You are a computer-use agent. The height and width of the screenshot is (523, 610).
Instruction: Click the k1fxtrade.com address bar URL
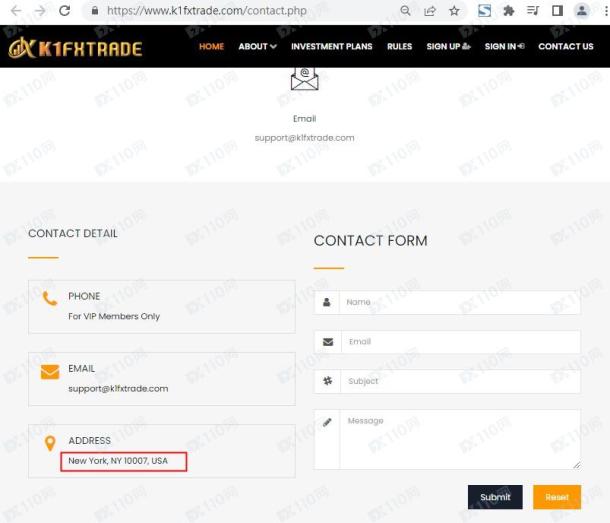pyautogui.click(x=207, y=11)
